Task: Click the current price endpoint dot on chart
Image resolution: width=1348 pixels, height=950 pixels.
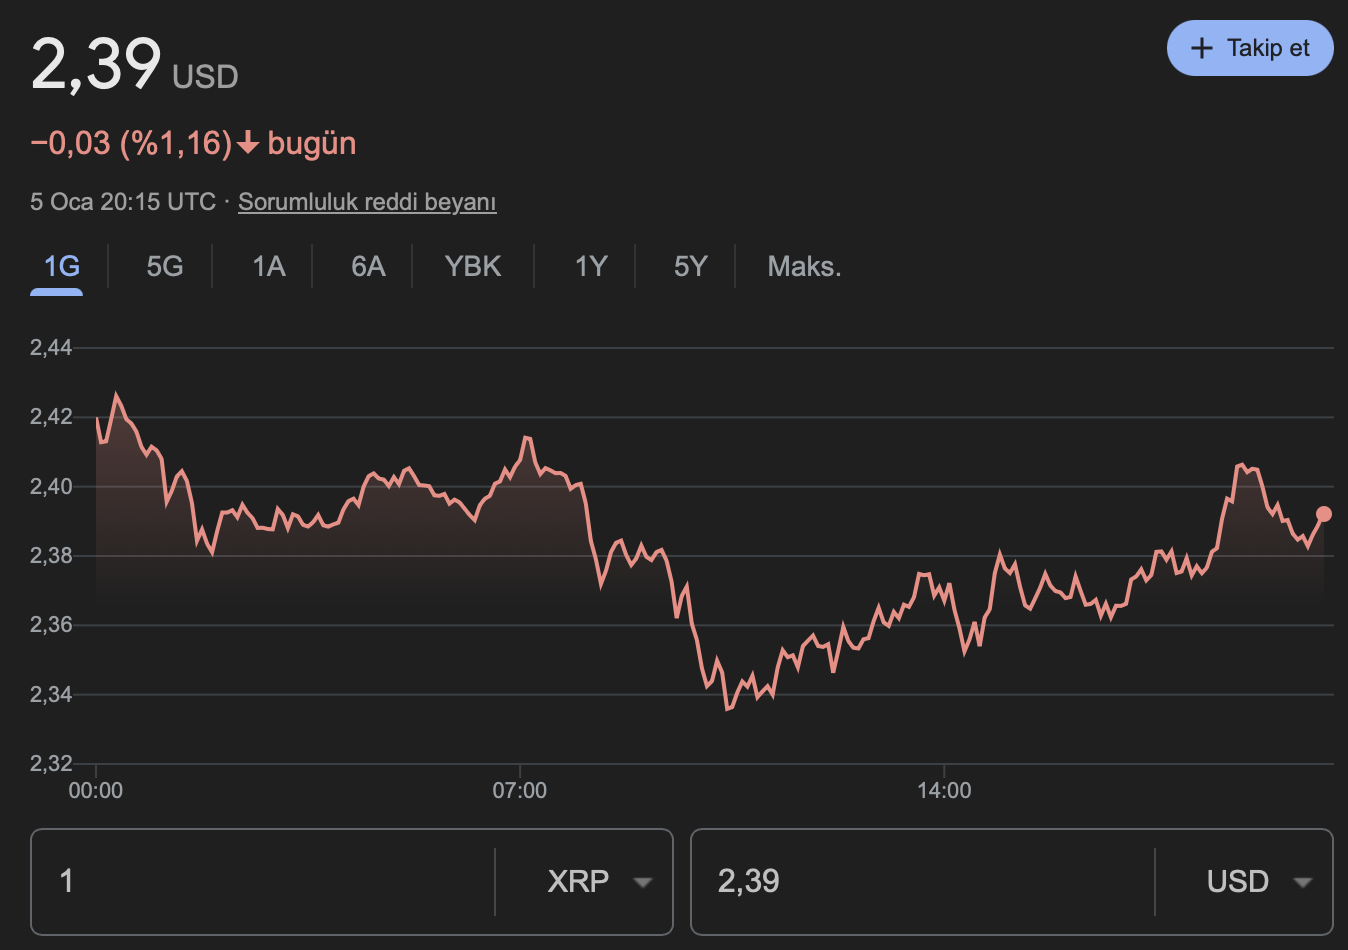Action: (1324, 514)
